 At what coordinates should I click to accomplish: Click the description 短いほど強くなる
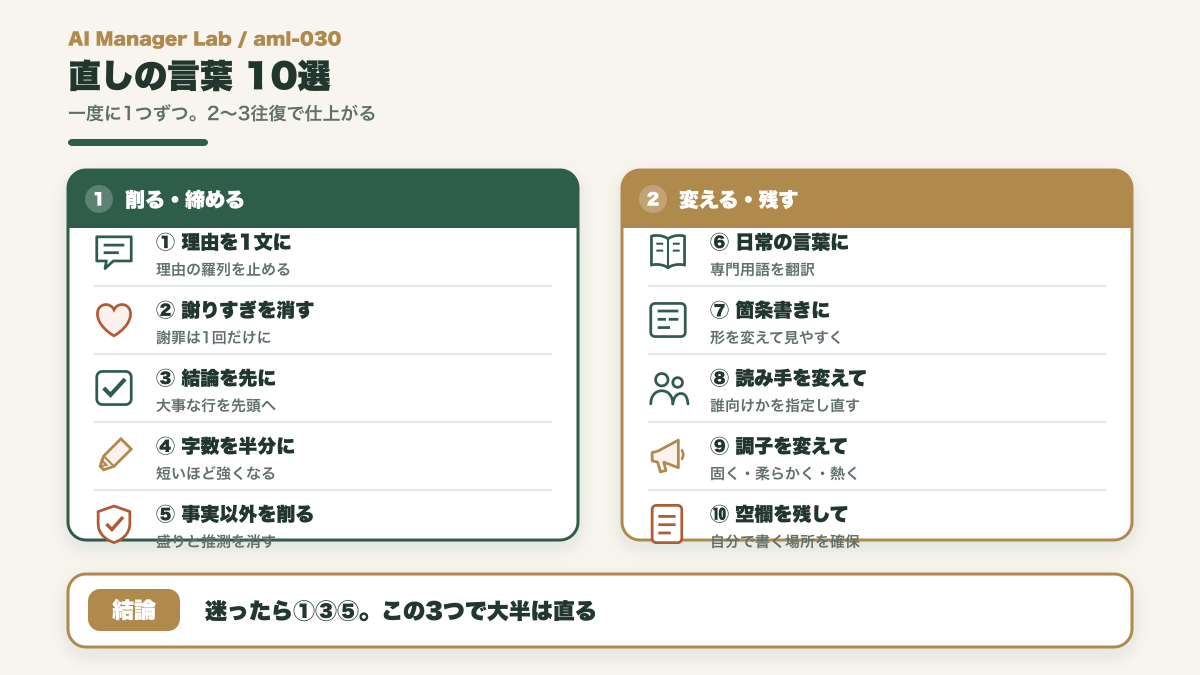216,473
